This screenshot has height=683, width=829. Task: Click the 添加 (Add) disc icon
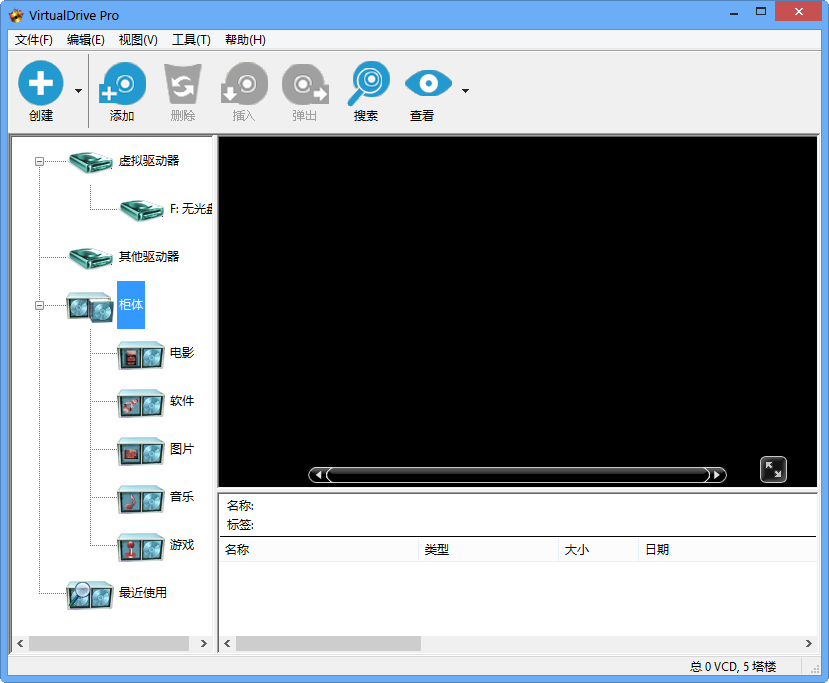coord(122,82)
